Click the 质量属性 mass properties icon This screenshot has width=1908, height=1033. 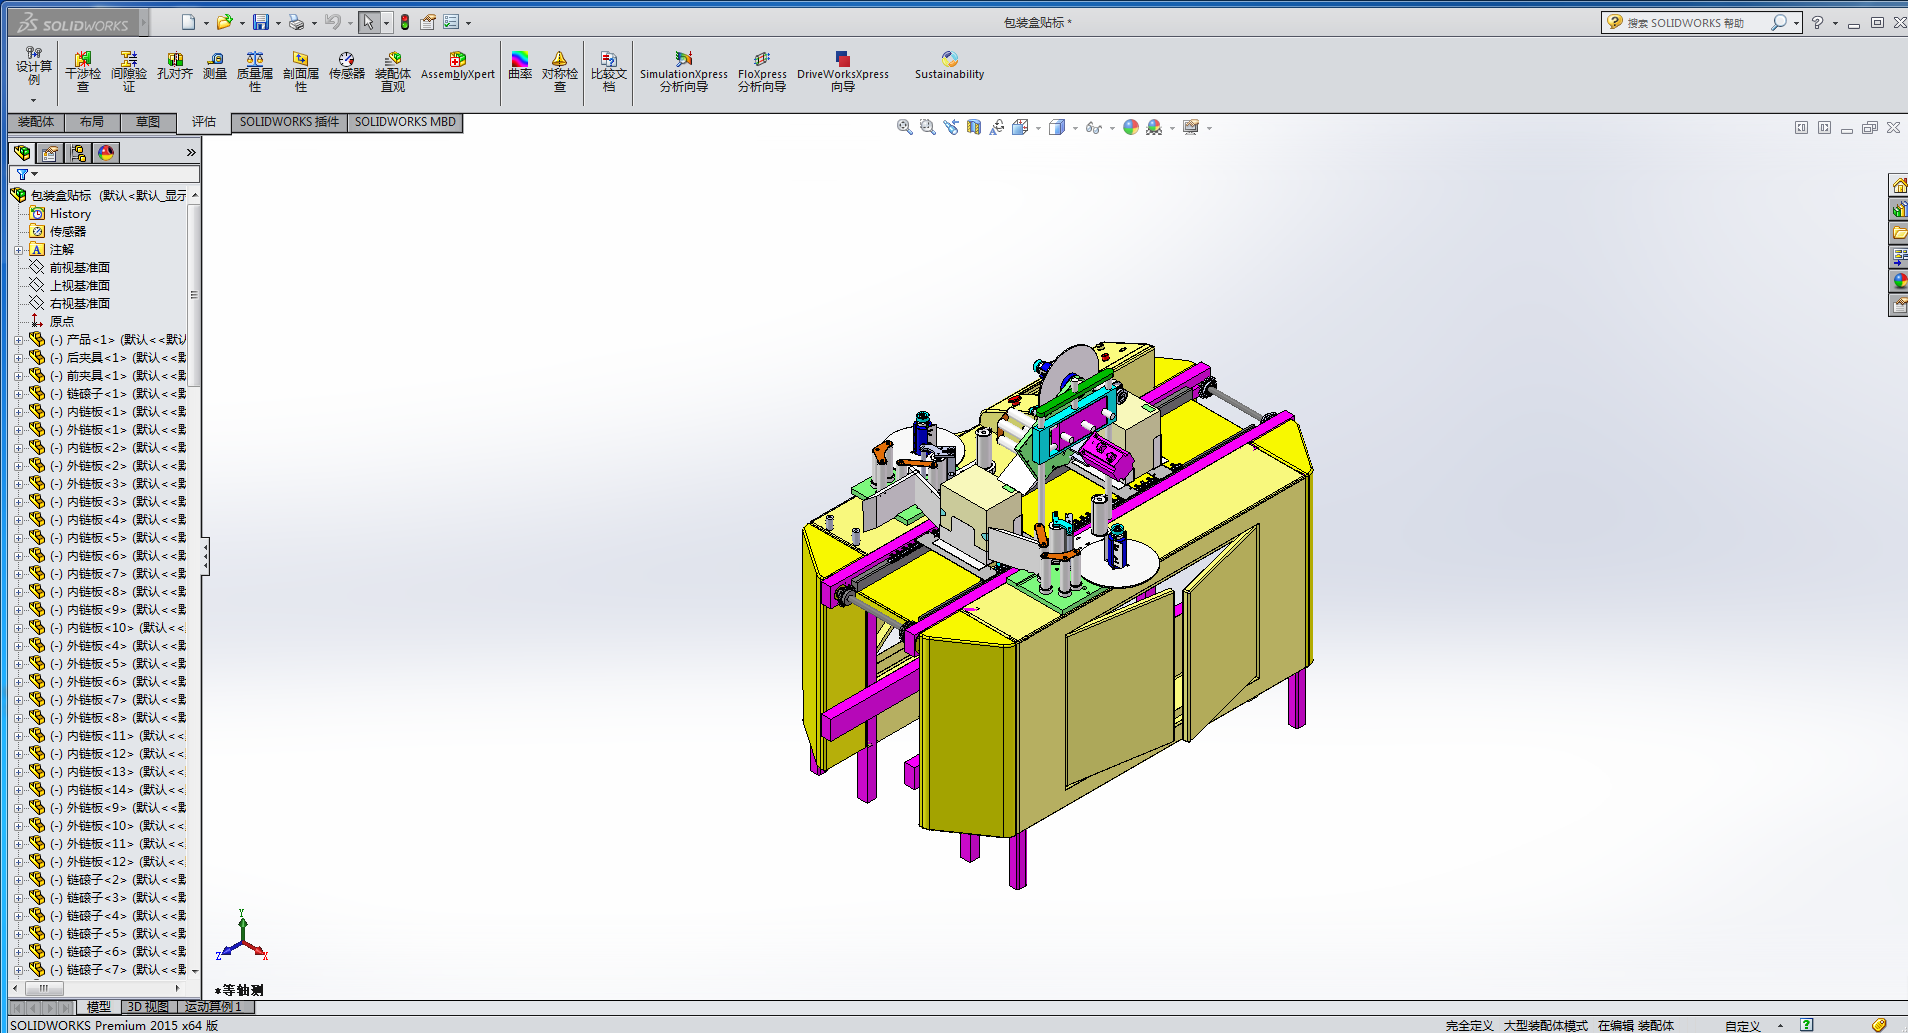pos(255,72)
